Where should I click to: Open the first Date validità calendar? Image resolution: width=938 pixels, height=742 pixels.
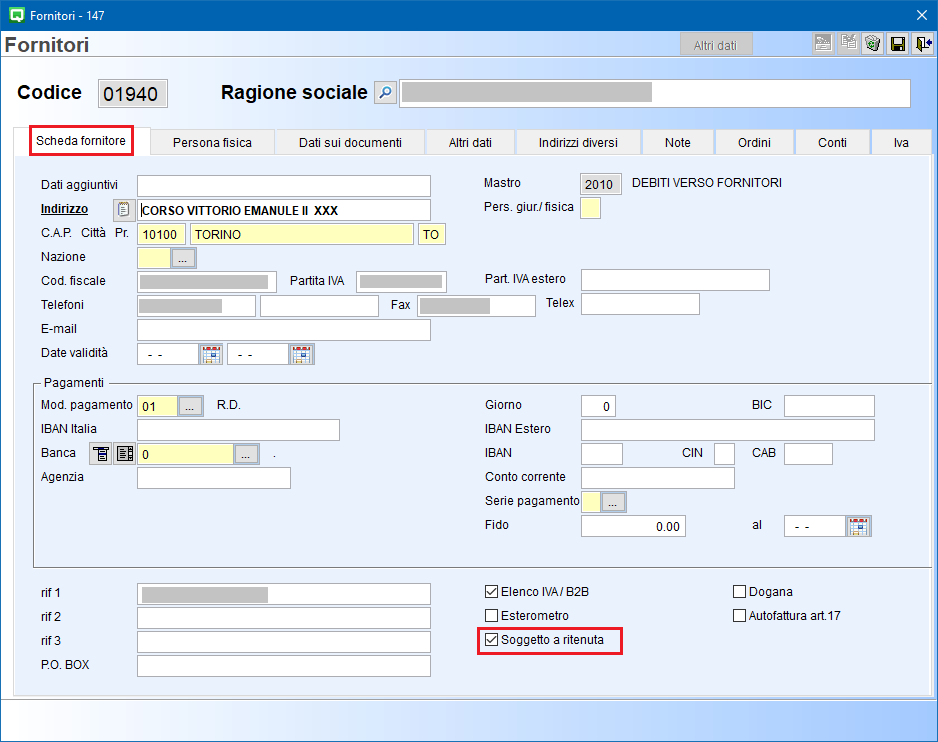click(x=211, y=354)
